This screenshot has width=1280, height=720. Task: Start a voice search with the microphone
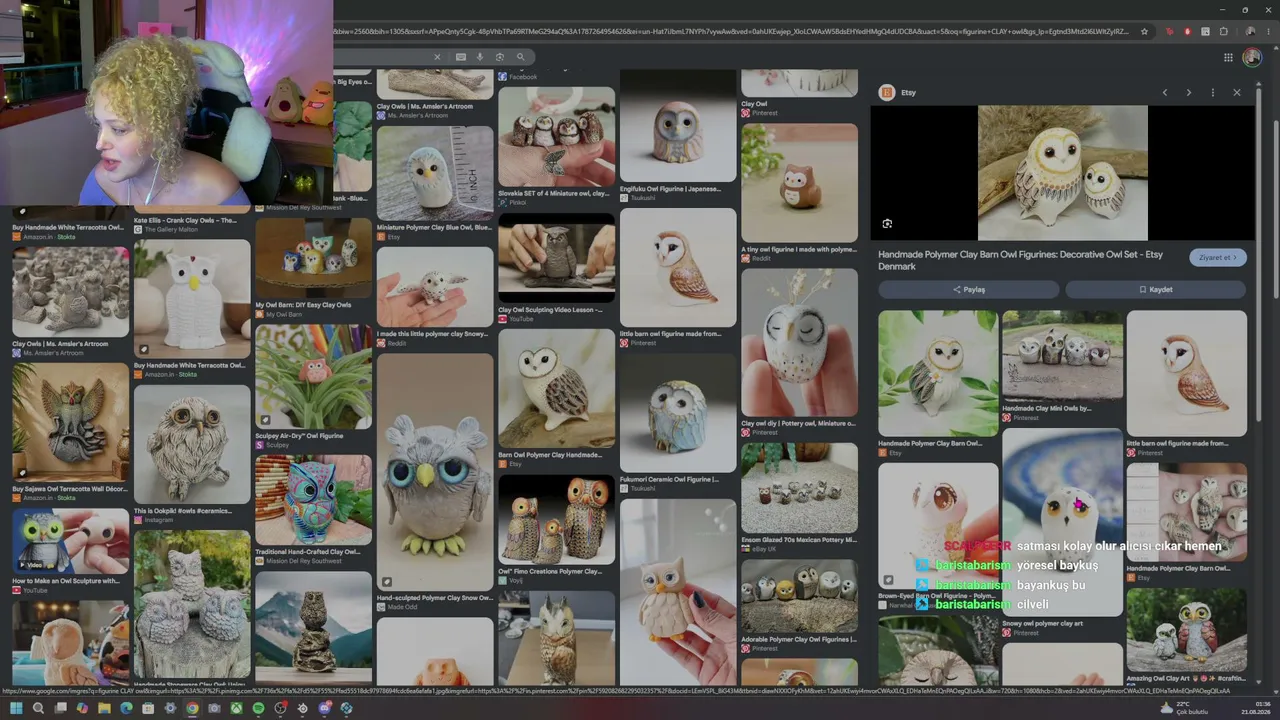click(480, 57)
